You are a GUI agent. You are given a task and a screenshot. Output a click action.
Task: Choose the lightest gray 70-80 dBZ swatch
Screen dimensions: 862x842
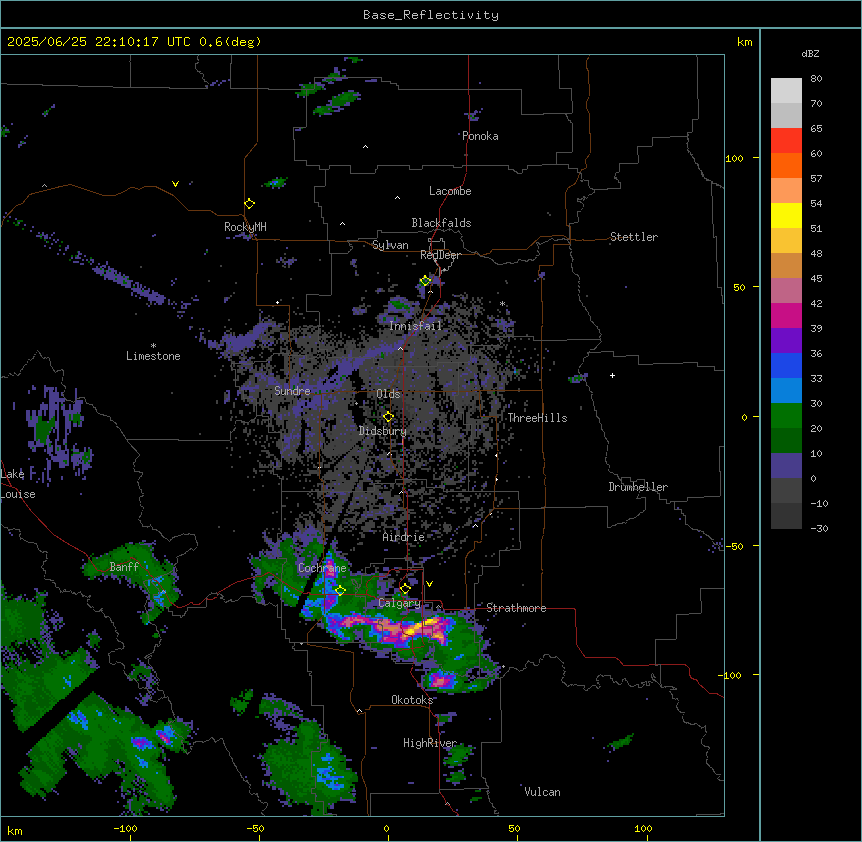[786, 91]
